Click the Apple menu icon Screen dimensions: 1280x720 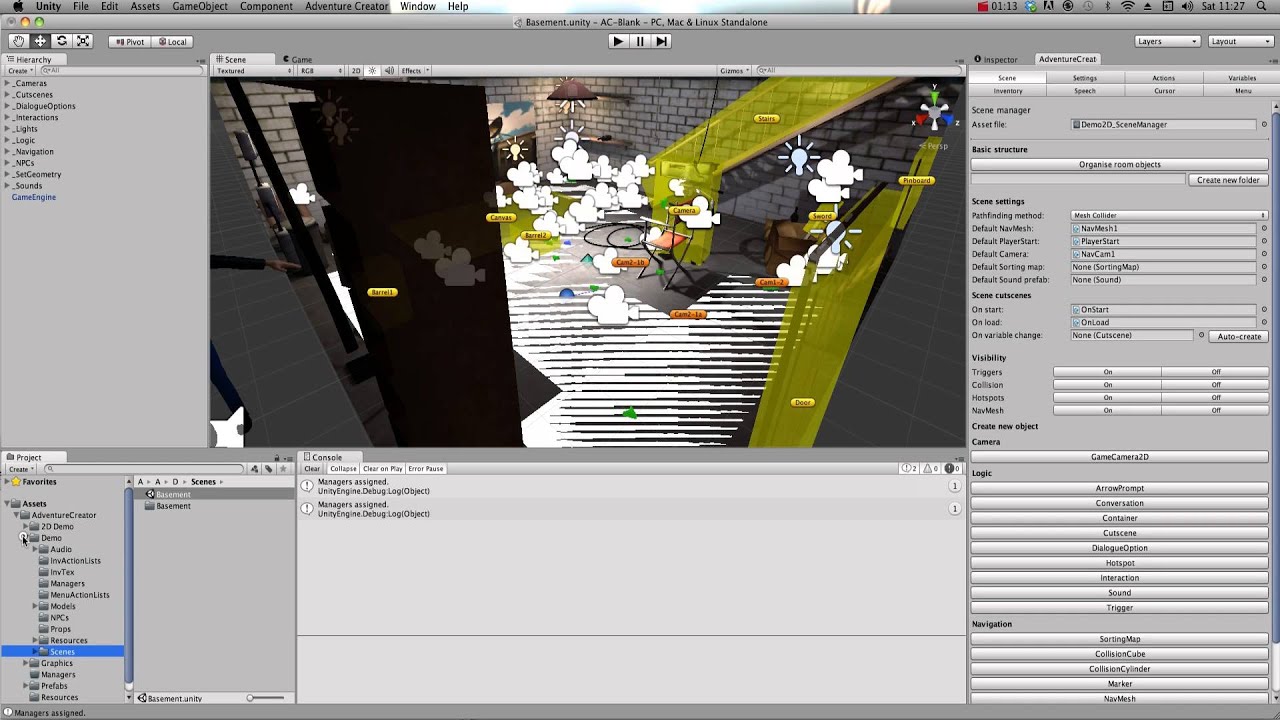coord(17,6)
